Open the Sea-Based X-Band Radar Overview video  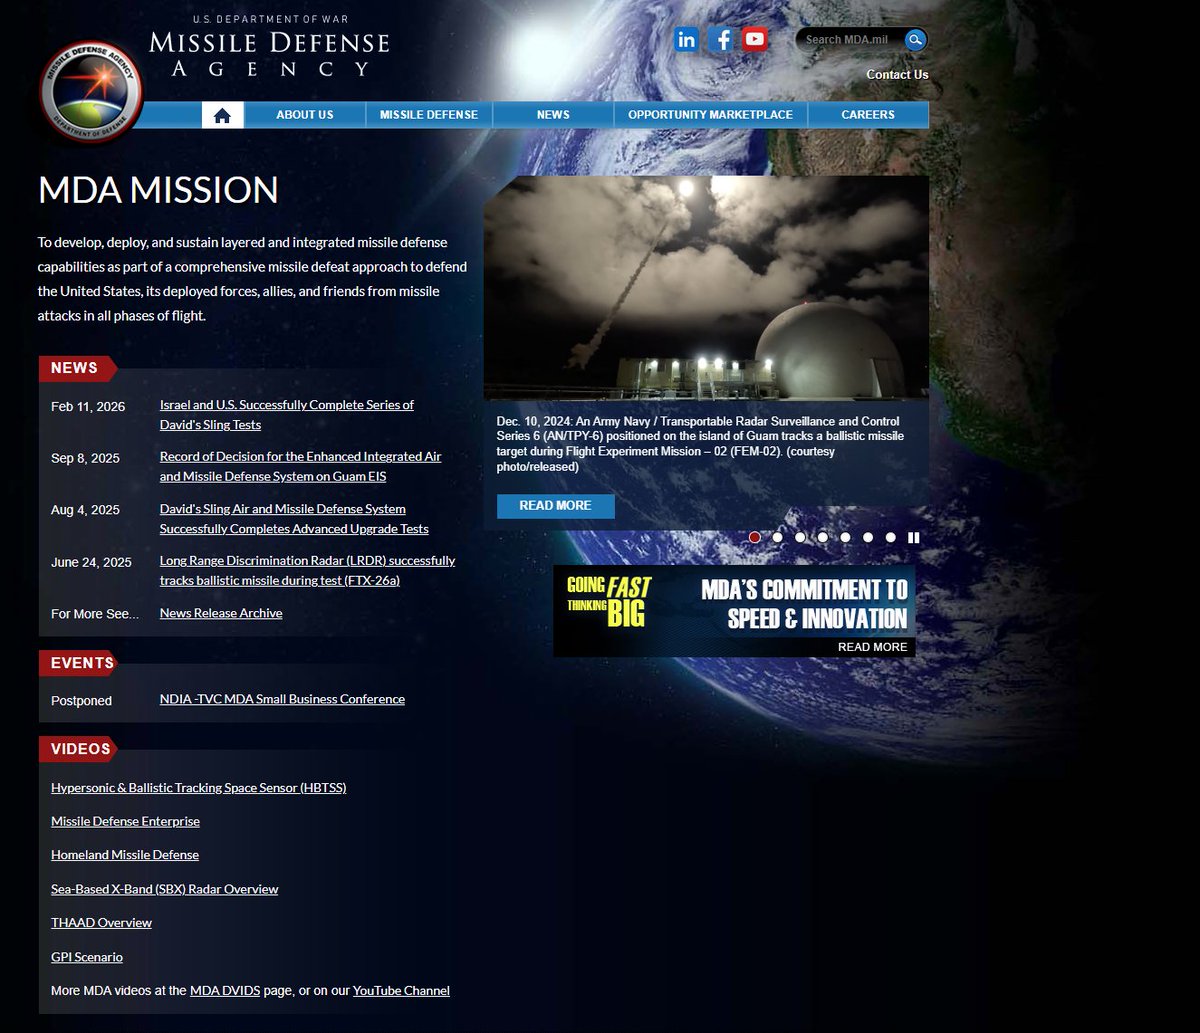(165, 889)
